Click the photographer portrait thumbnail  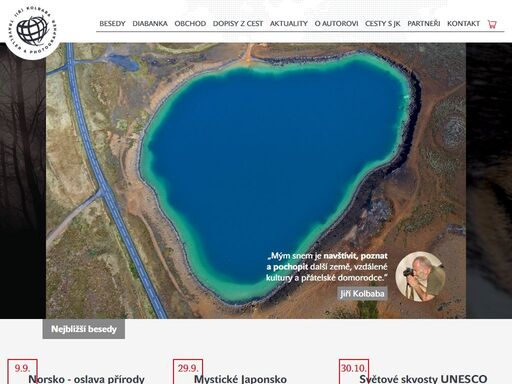(x=420, y=277)
